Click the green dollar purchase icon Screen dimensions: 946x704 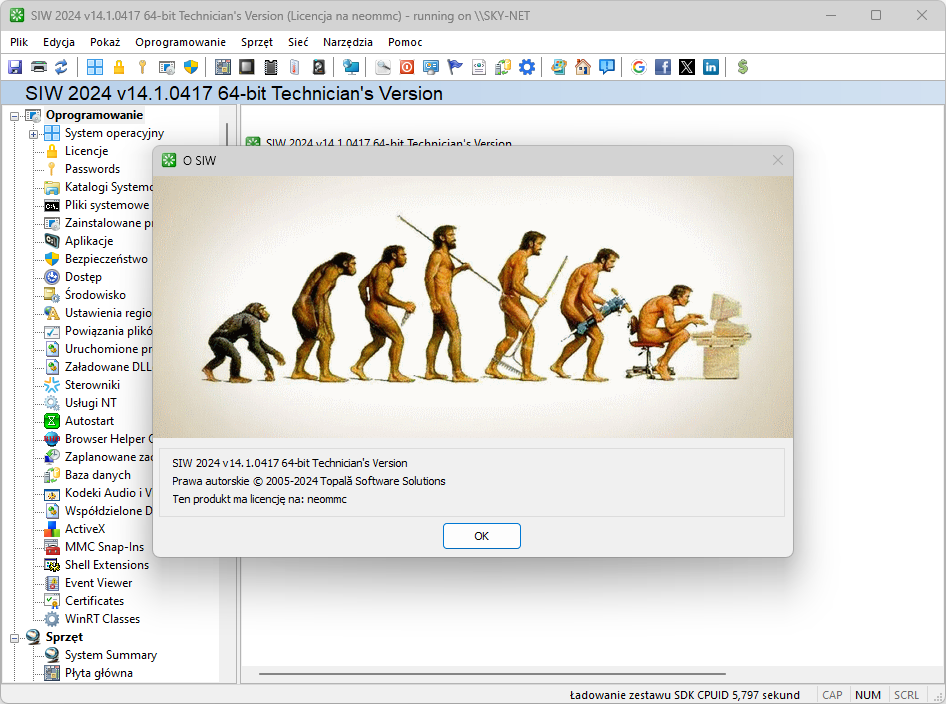coord(743,67)
